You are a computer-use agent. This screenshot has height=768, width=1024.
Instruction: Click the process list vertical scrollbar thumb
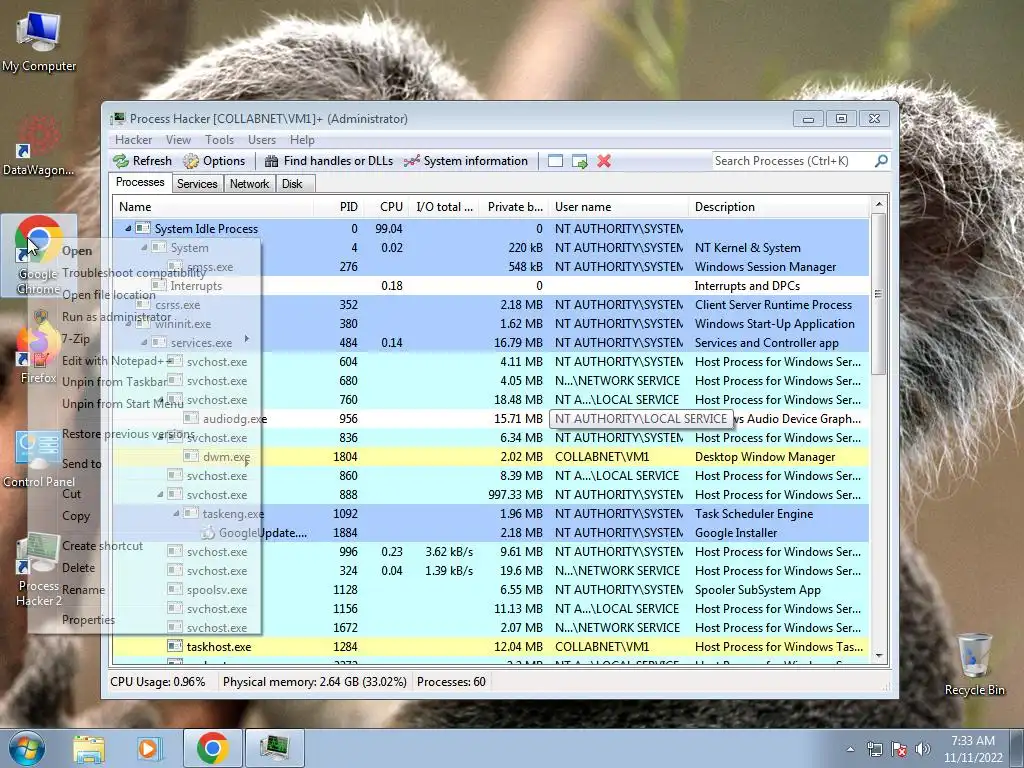click(x=879, y=294)
